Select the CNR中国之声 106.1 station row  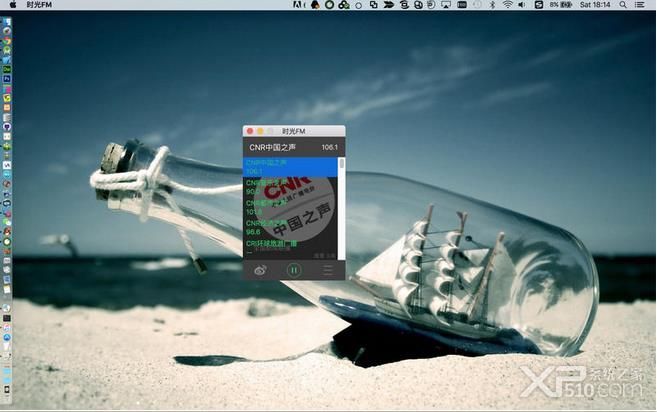pos(290,167)
